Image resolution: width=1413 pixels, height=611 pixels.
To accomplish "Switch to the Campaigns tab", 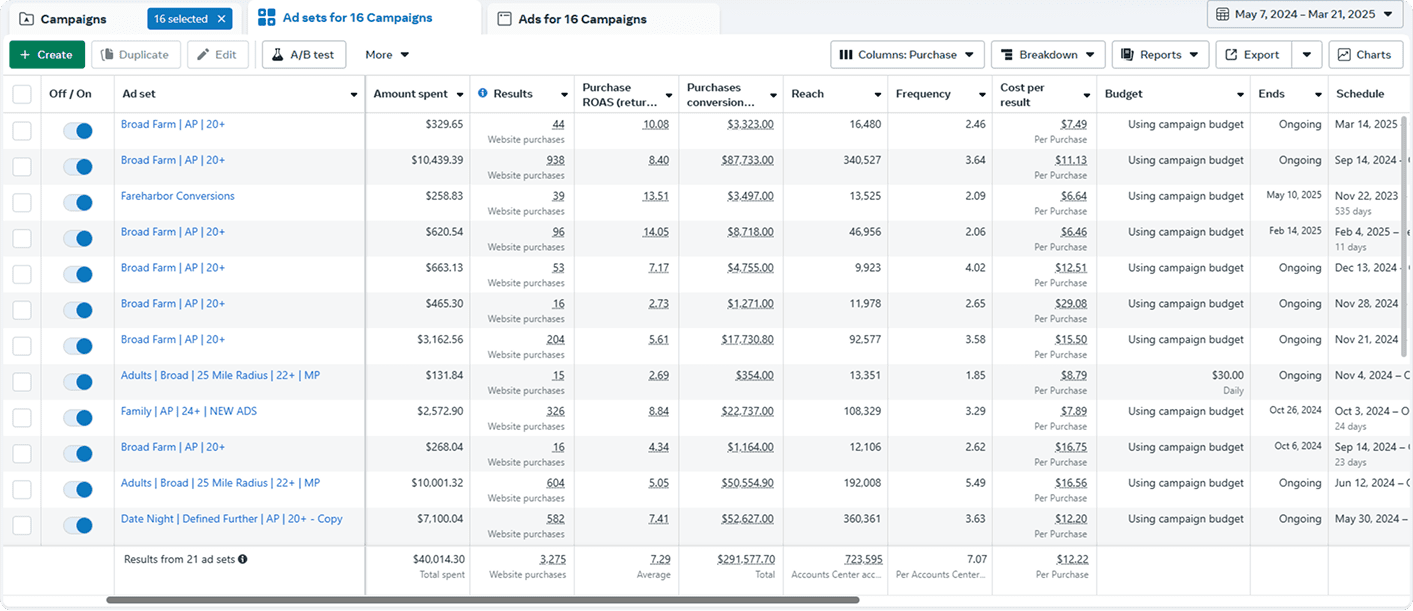I will [x=73, y=19].
